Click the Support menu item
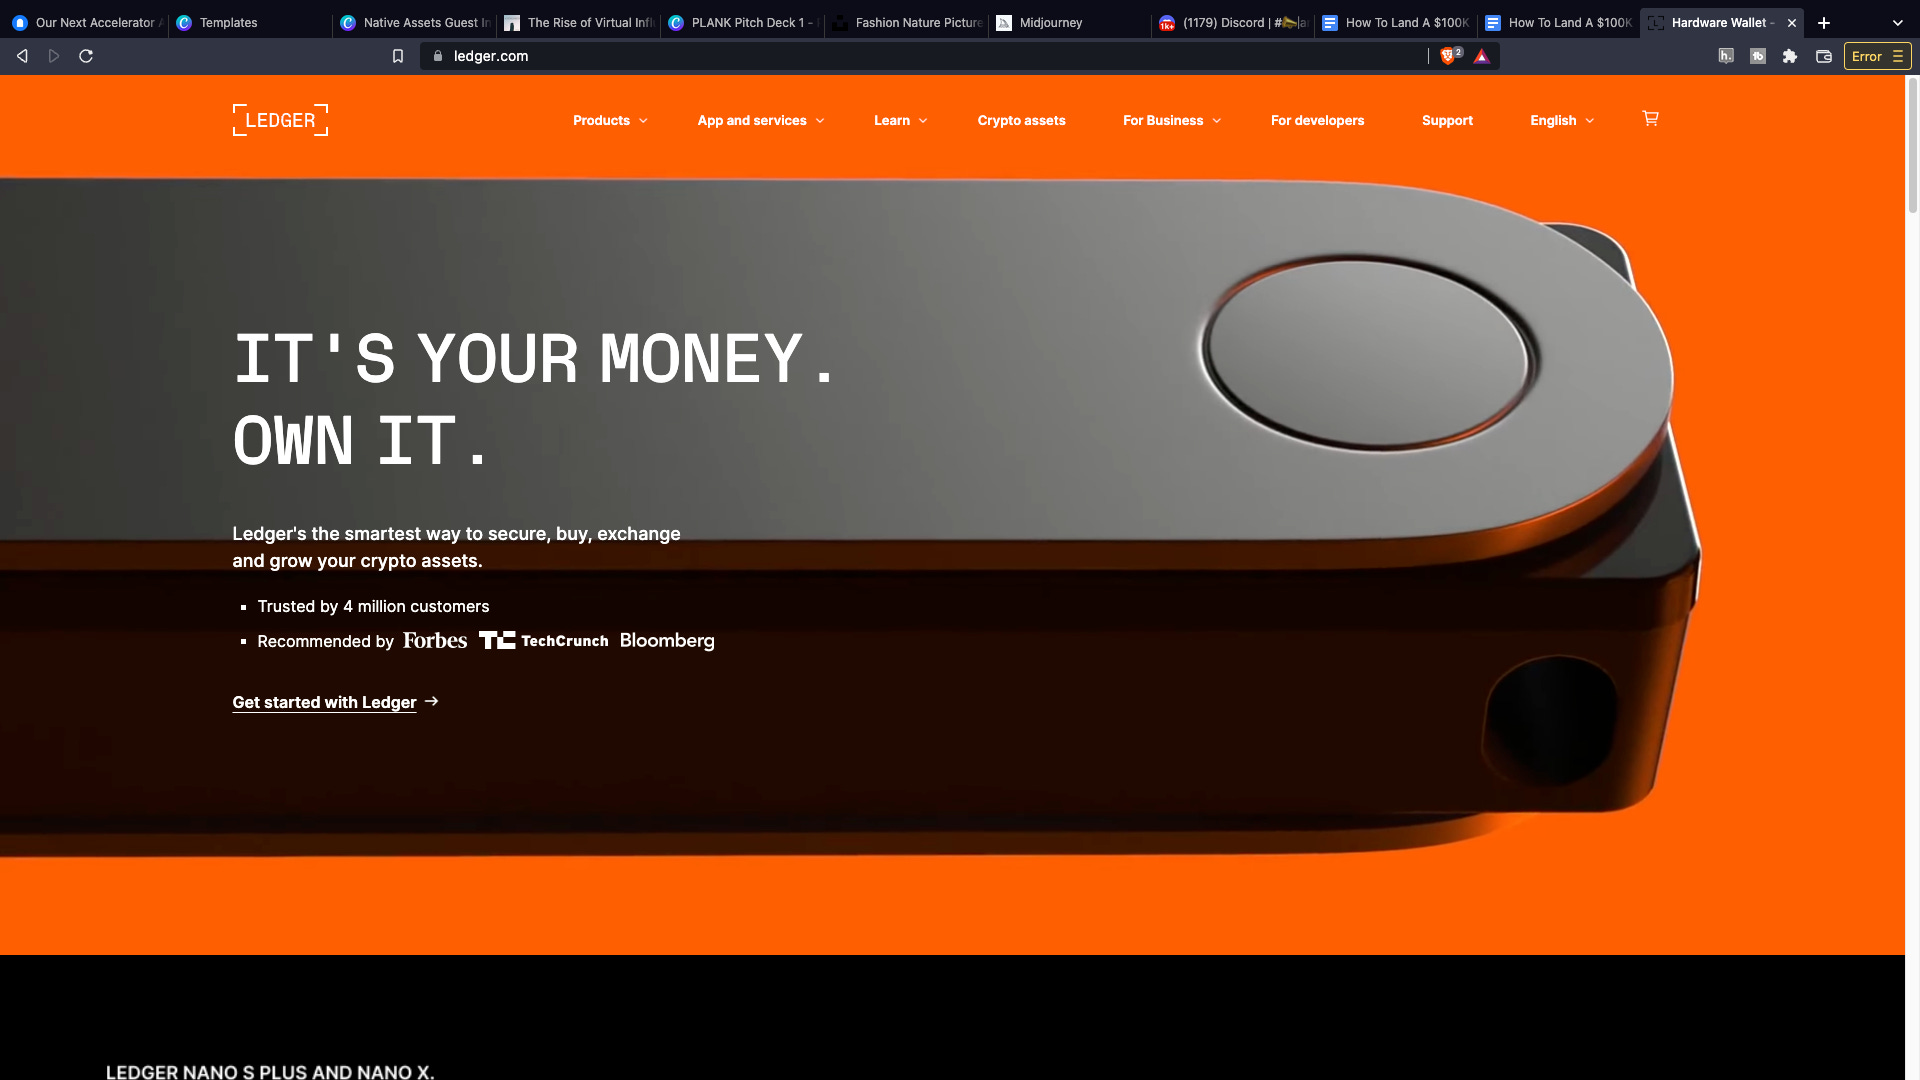The image size is (1920, 1080). tap(1447, 120)
